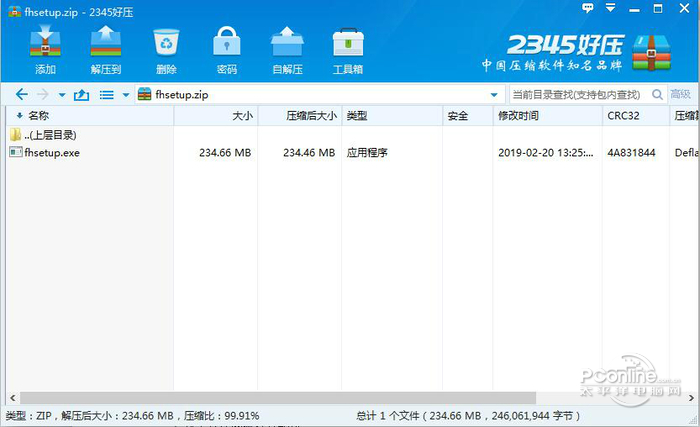Expand the fhsetup.zip address bar dropdown
The width and height of the screenshot is (700, 427).
point(494,95)
